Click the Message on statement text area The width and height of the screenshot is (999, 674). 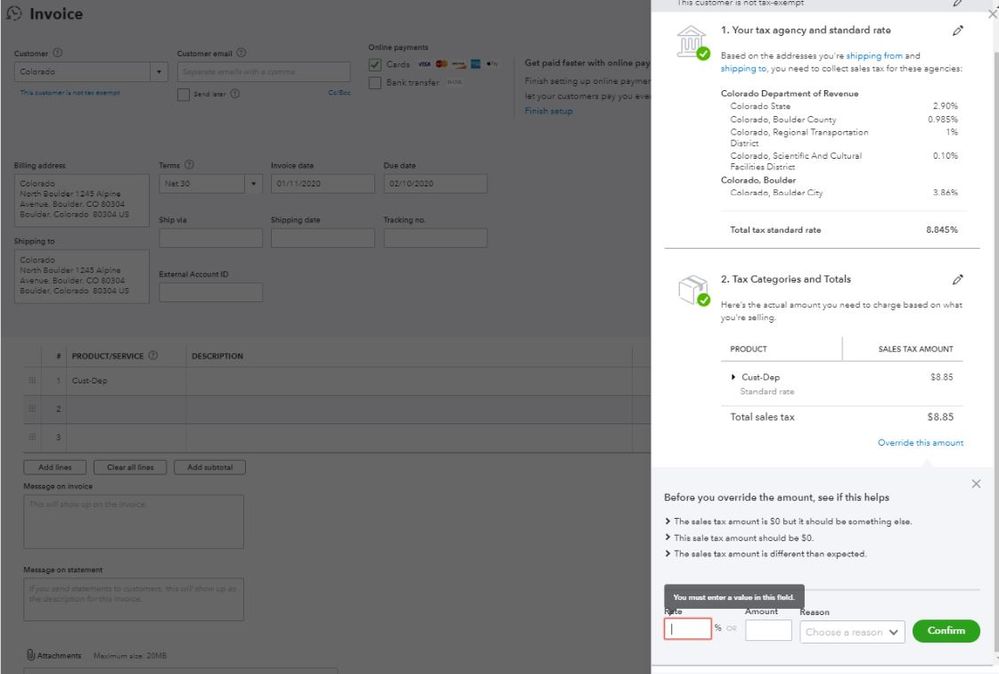point(134,599)
